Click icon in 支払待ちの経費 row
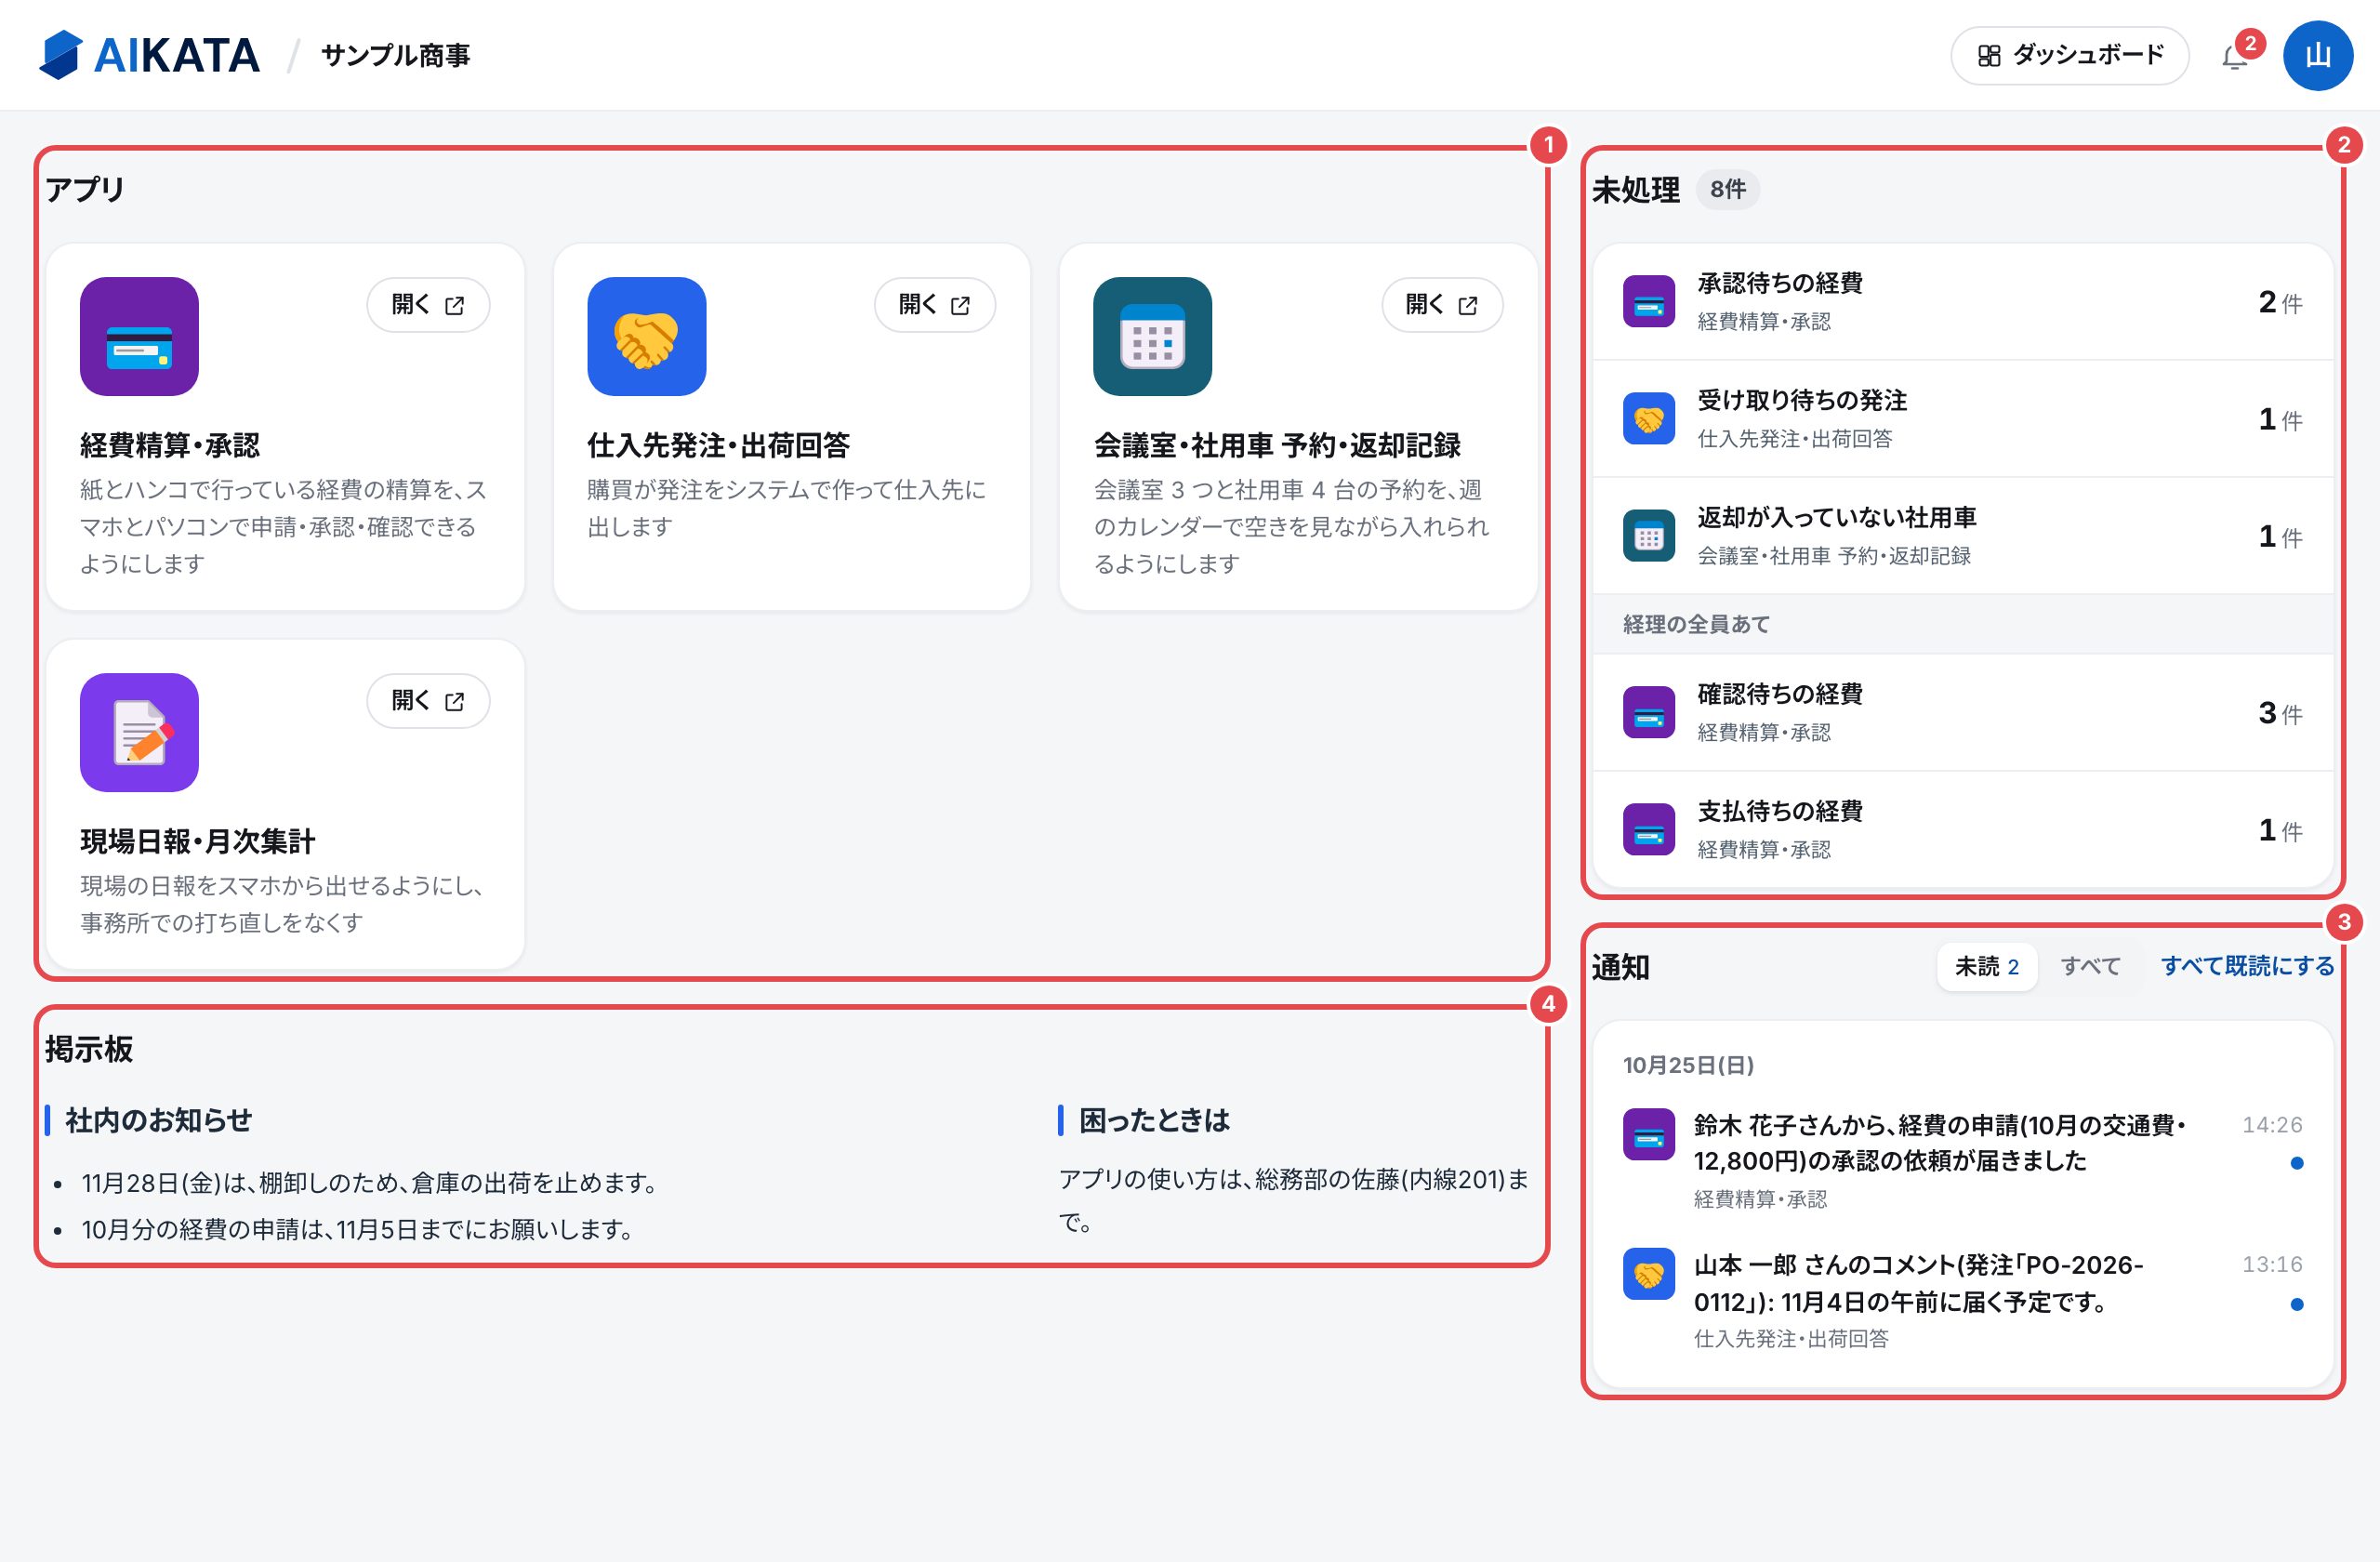The image size is (2380, 1562). coord(1649,829)
